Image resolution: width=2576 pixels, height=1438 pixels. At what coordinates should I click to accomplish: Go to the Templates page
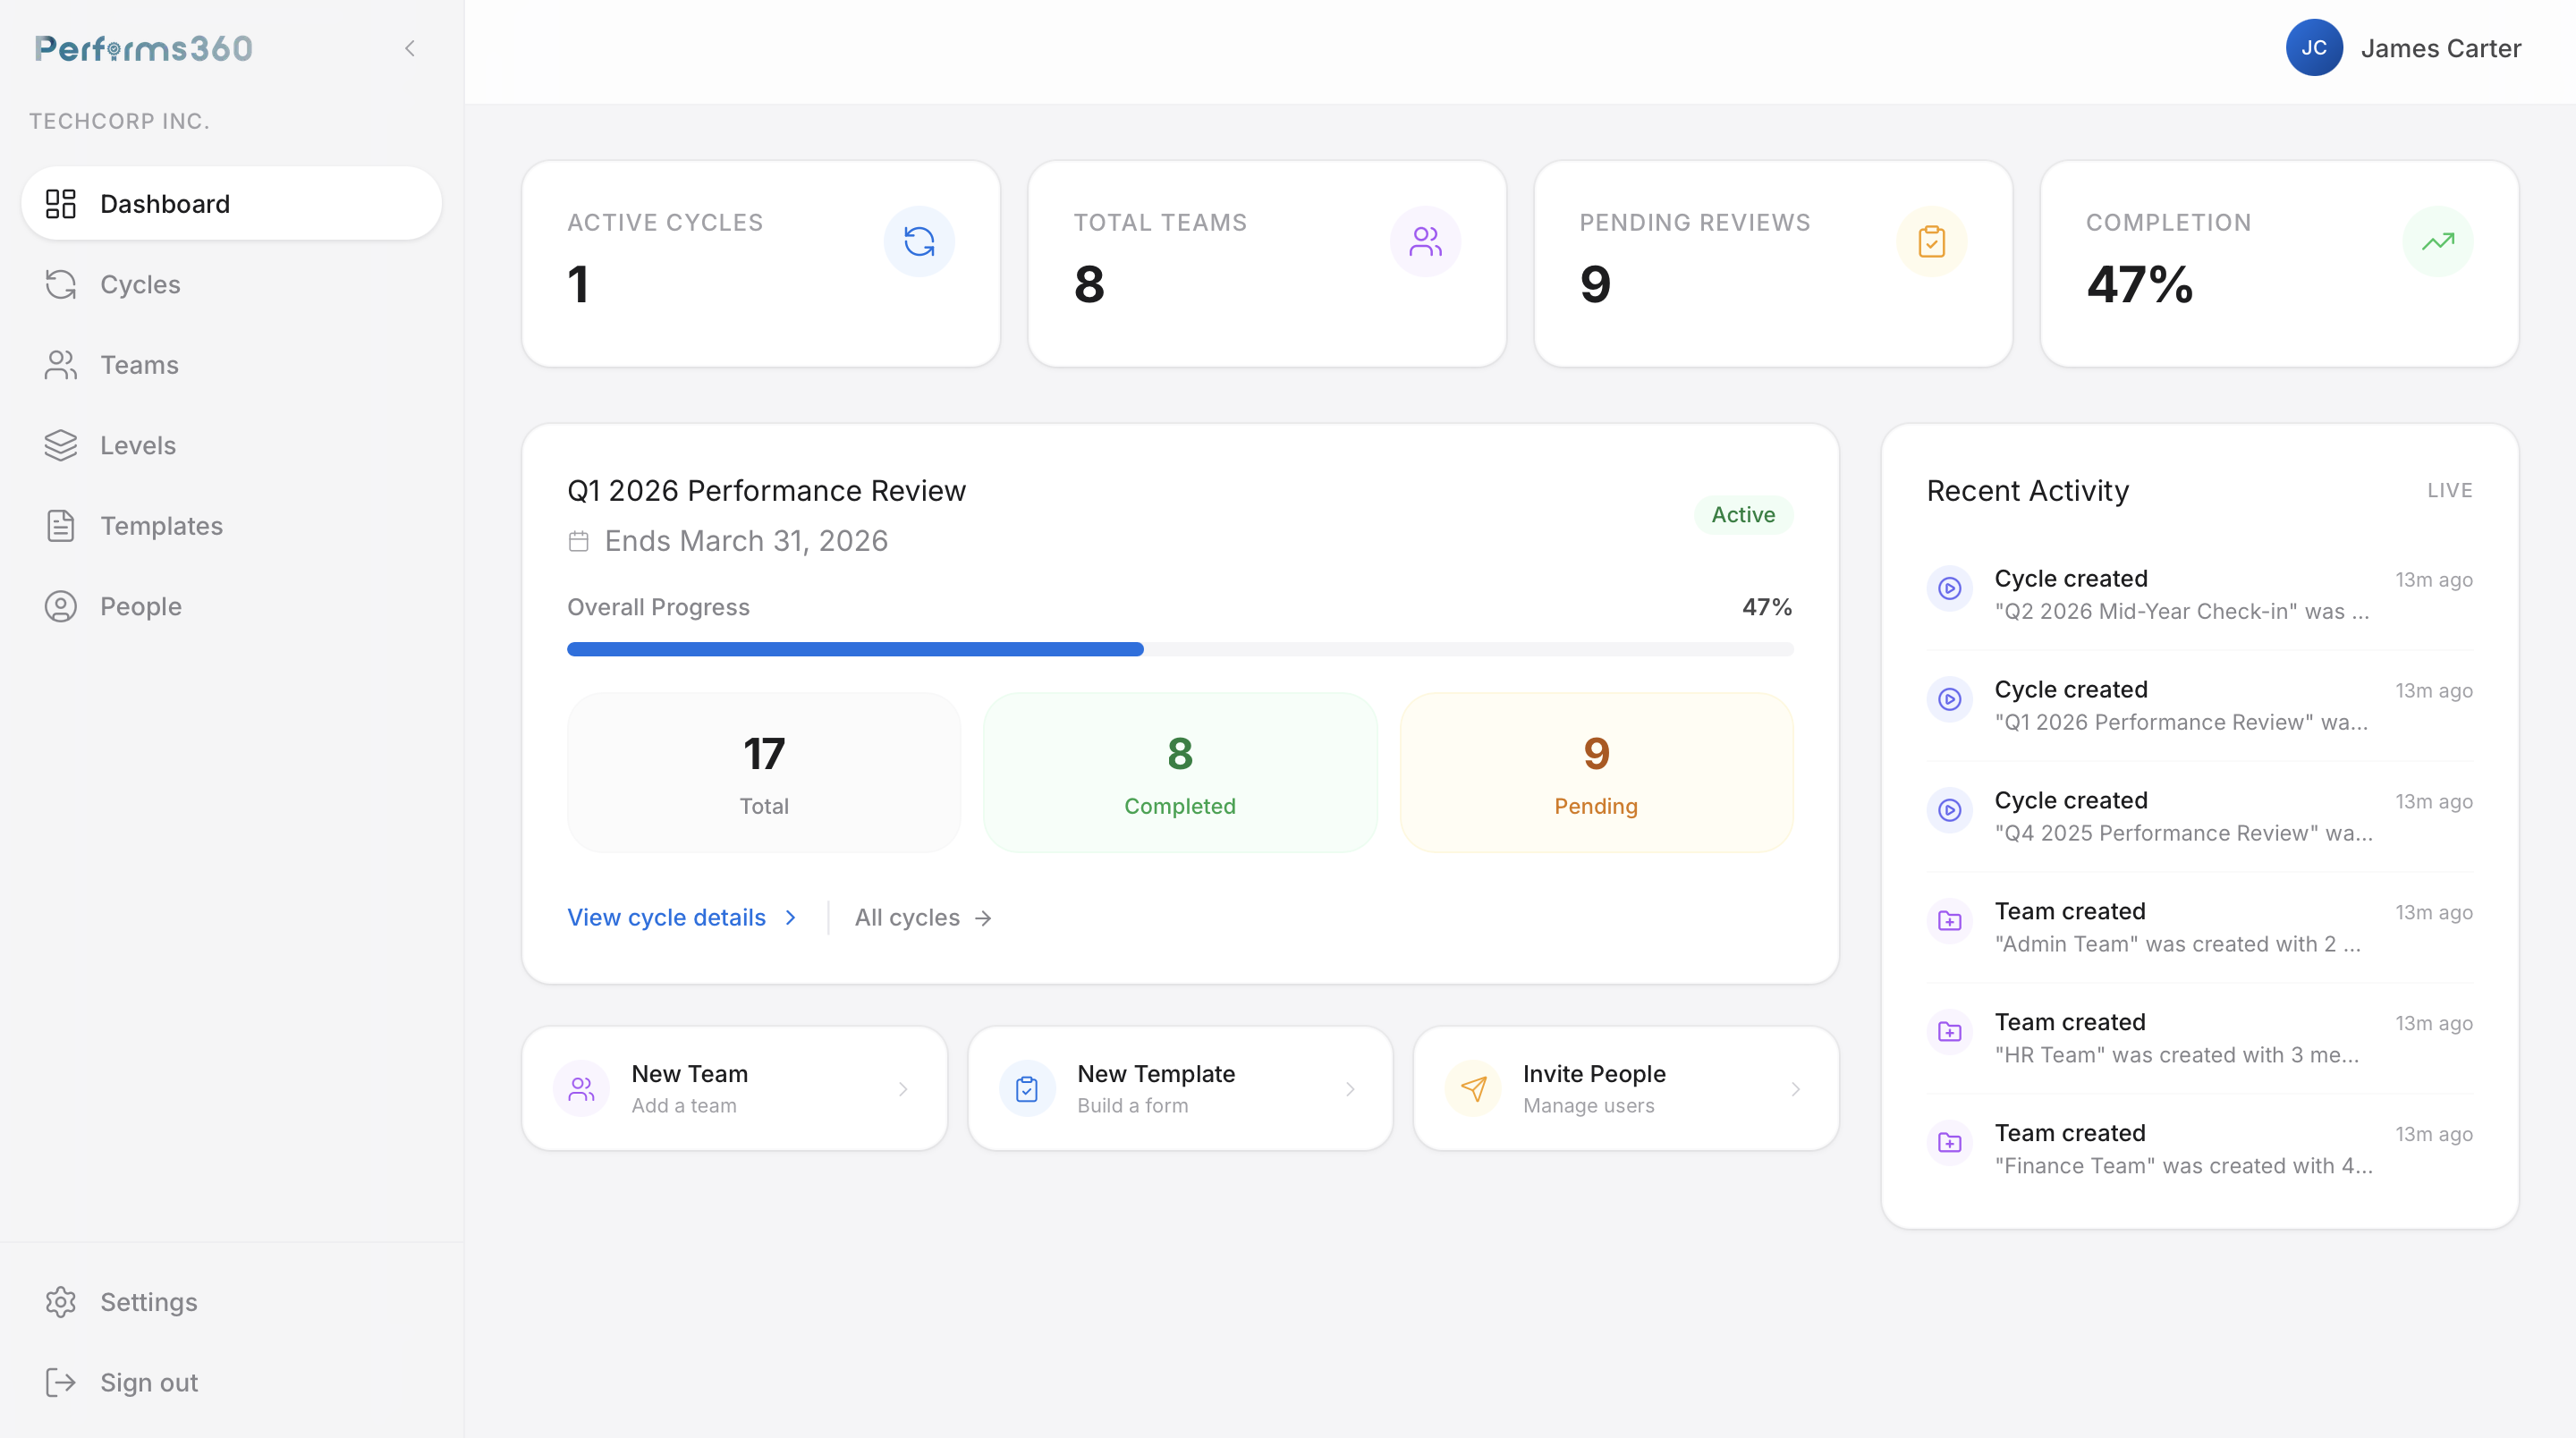pyautogui.click(x=161, y=526)
